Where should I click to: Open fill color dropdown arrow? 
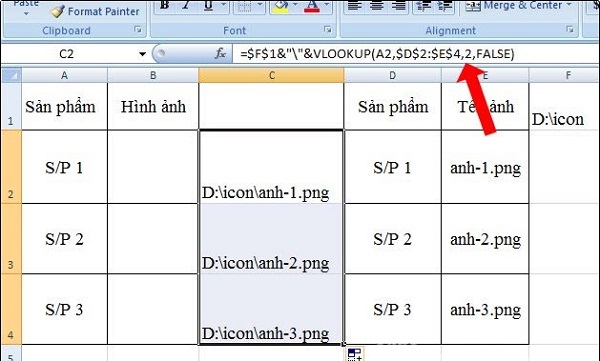(x=295, y=5)
